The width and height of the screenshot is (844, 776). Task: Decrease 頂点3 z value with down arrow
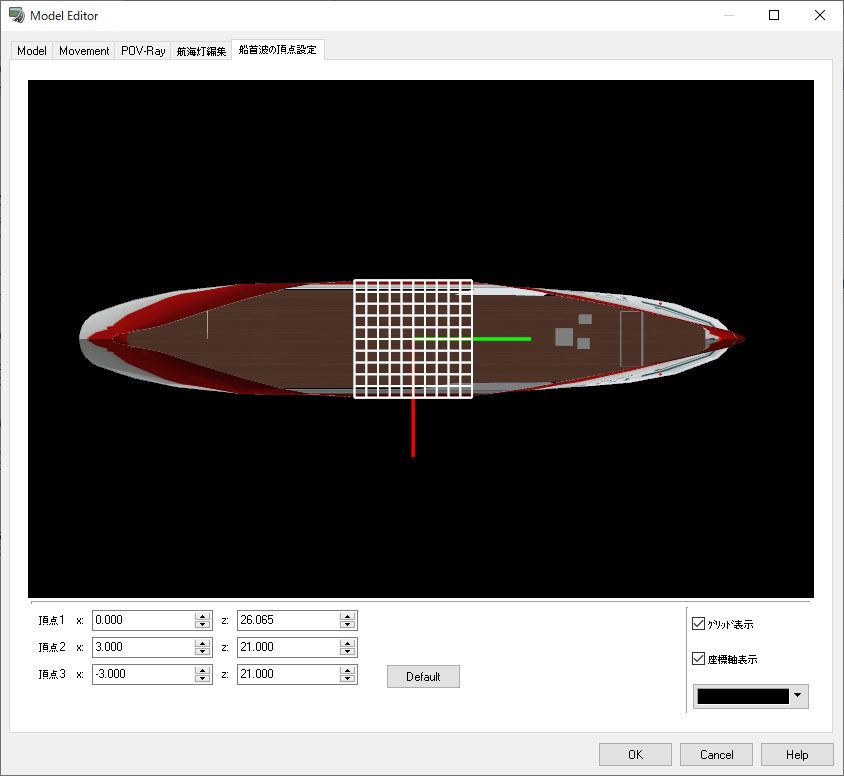point(347,679)
